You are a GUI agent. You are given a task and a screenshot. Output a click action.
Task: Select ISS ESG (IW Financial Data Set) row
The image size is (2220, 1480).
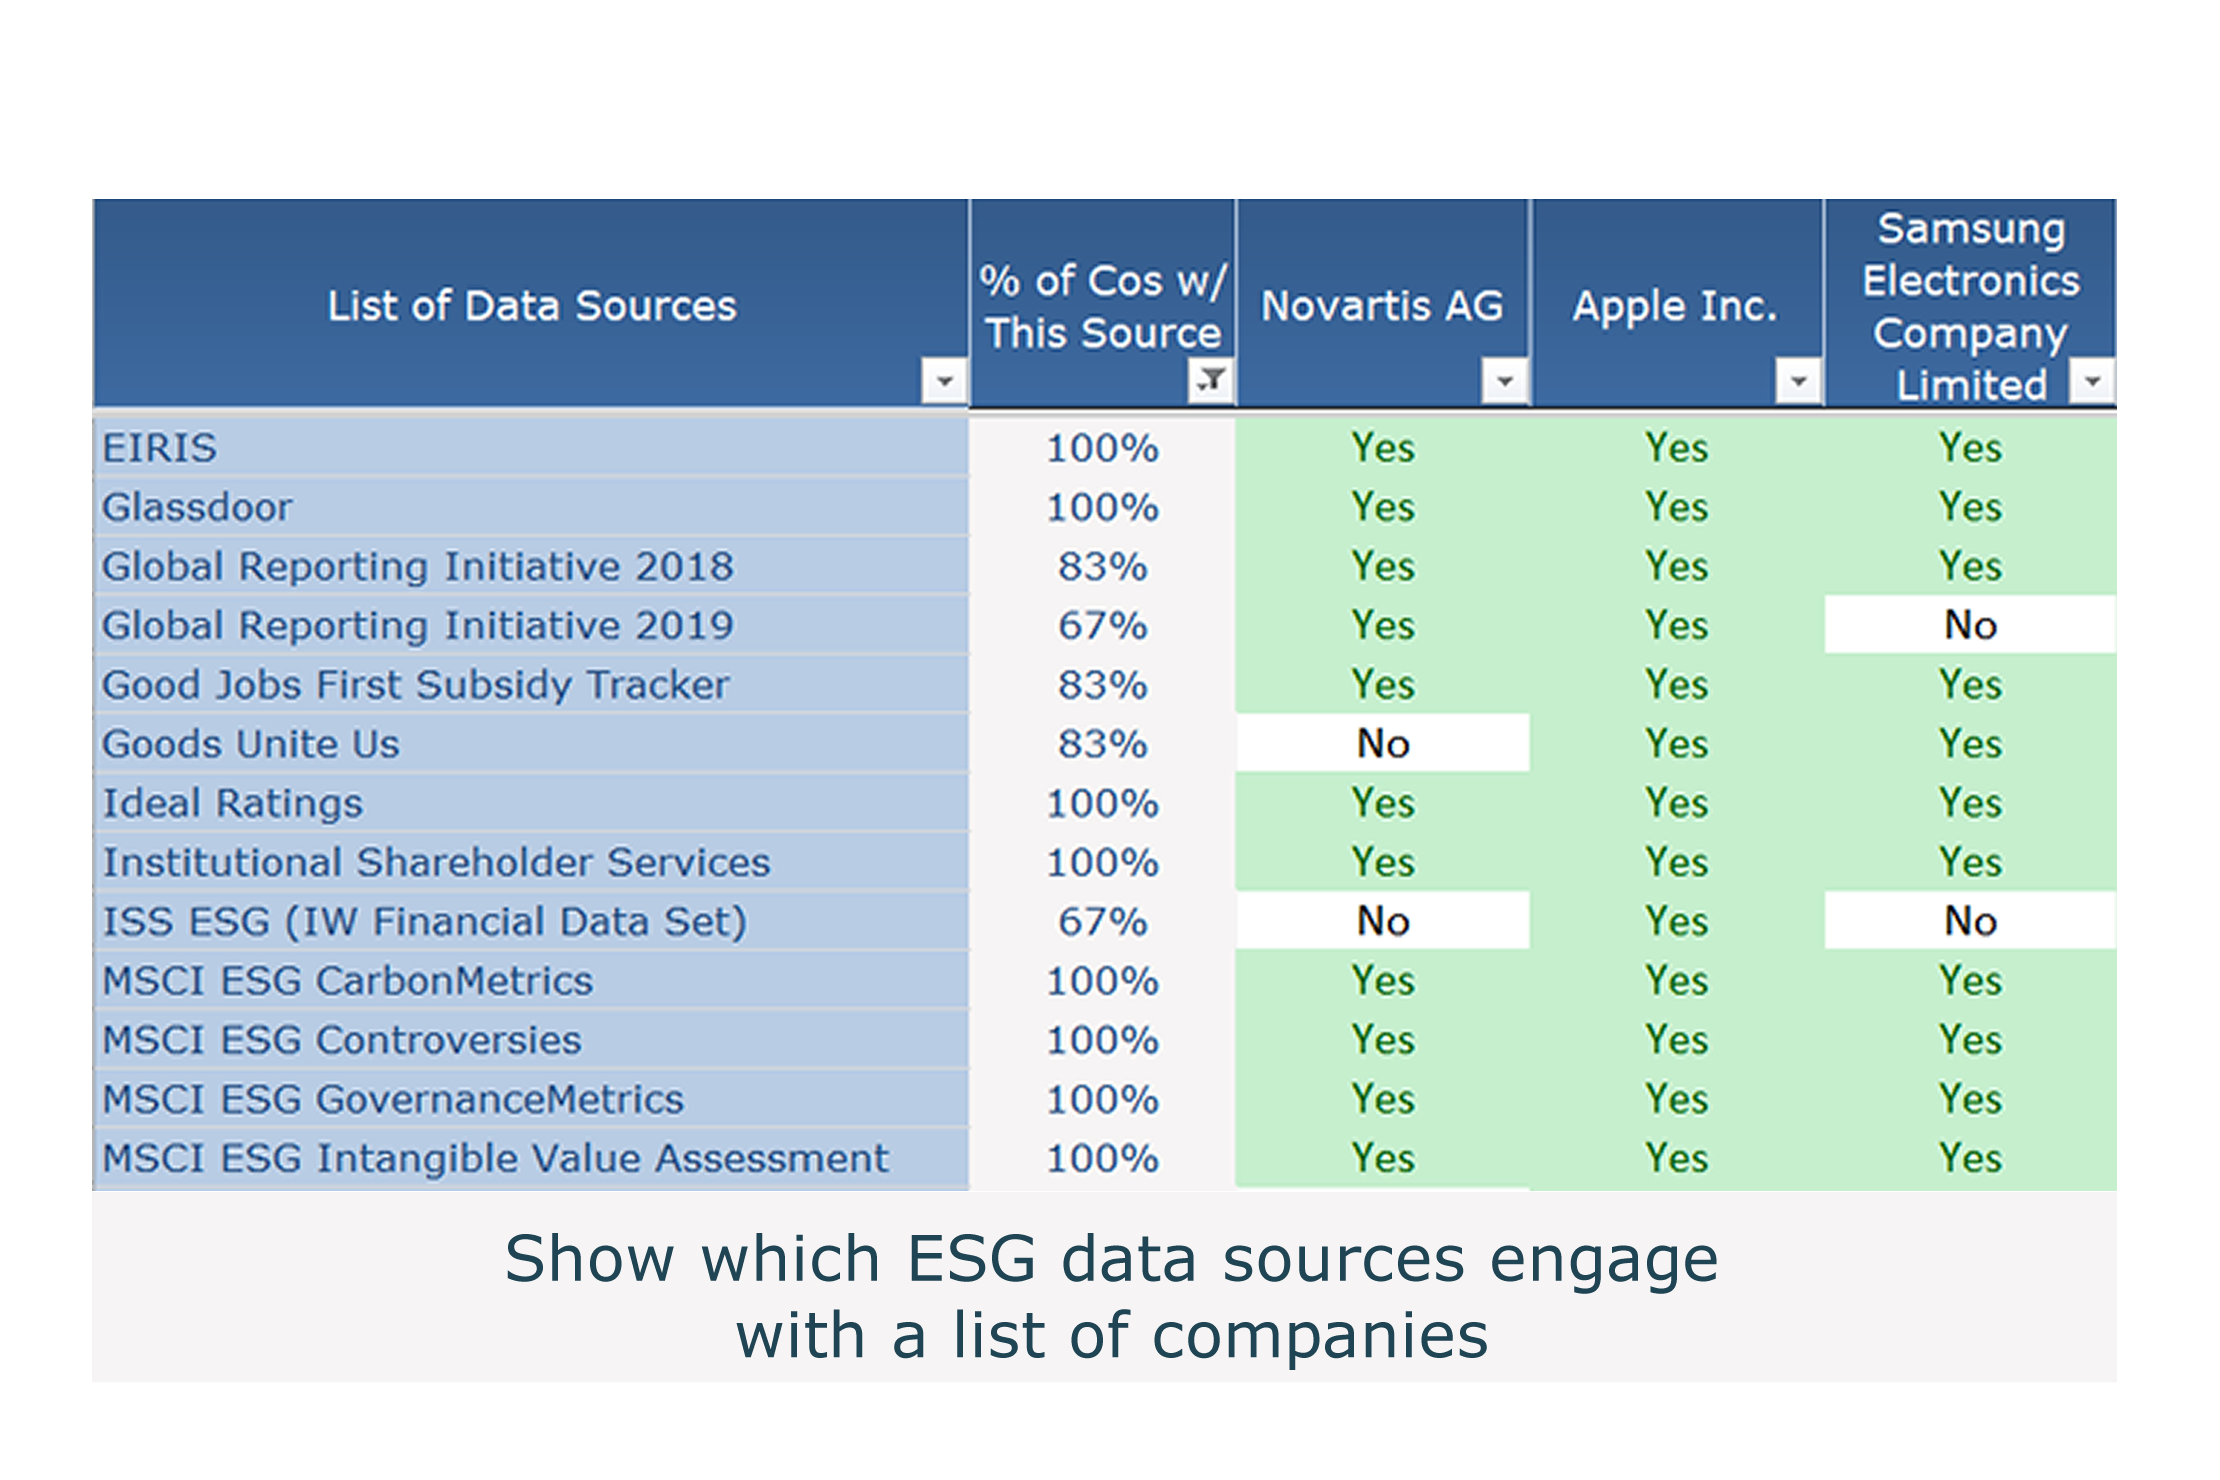coord(530,922)
